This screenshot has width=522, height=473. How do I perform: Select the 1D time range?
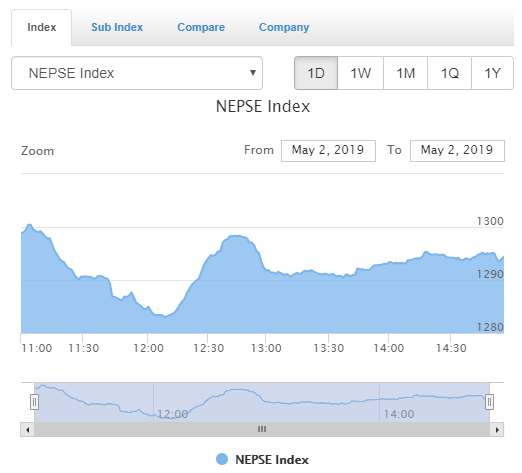pos(316,73)
